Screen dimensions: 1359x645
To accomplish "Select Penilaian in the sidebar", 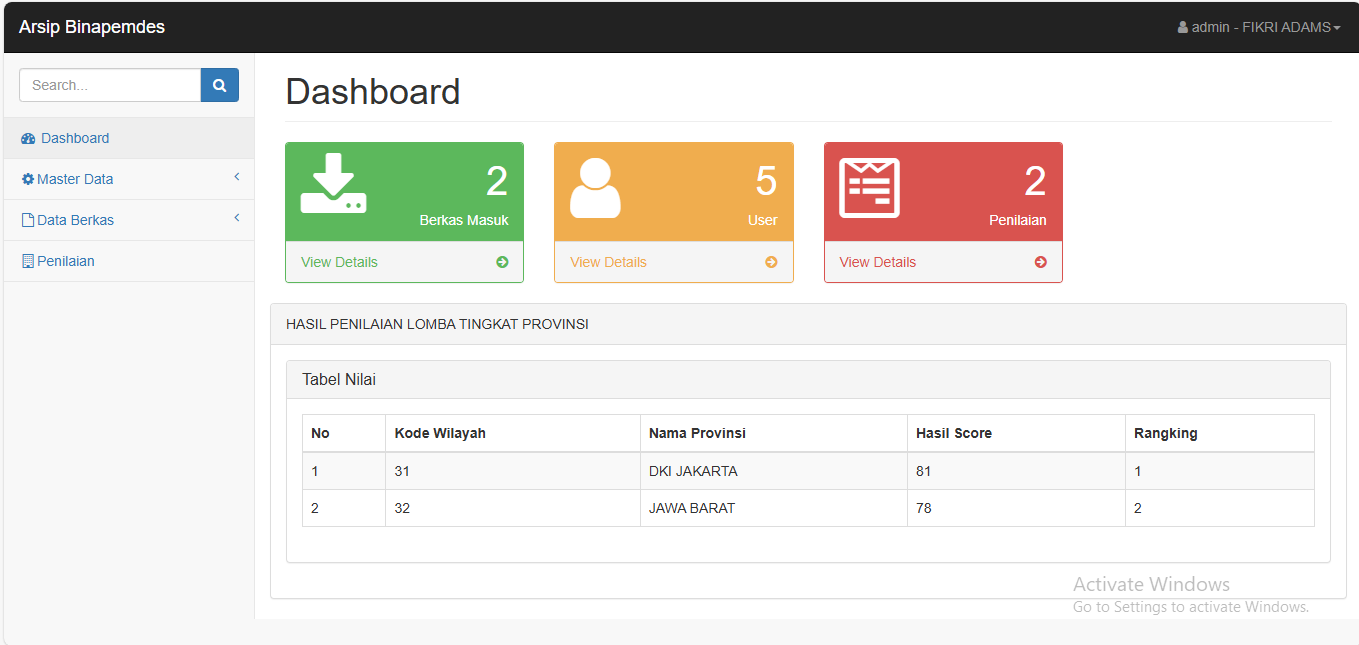I will (x=65, y=260).
